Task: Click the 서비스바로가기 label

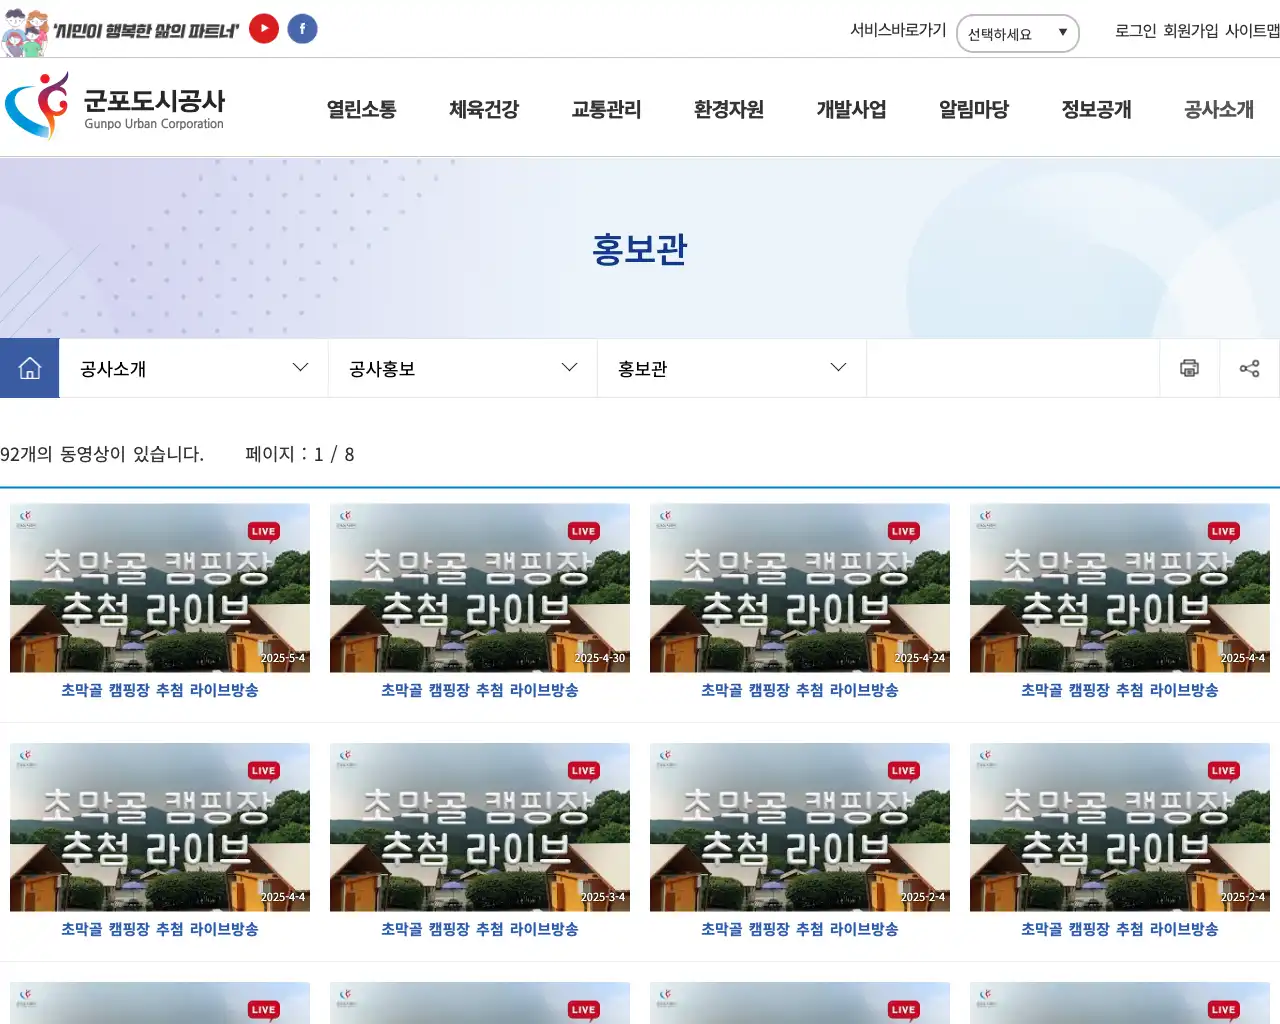Action: pyautogui.click(x=898, y=30)
